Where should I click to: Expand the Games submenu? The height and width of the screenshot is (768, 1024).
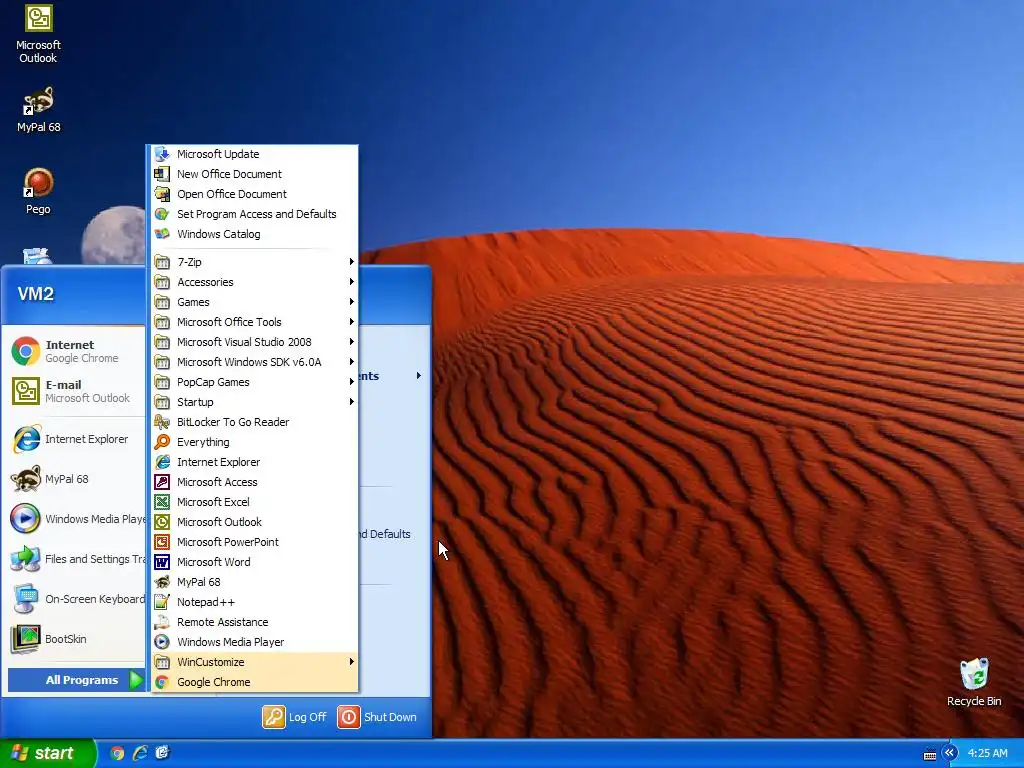coord(255,302)
